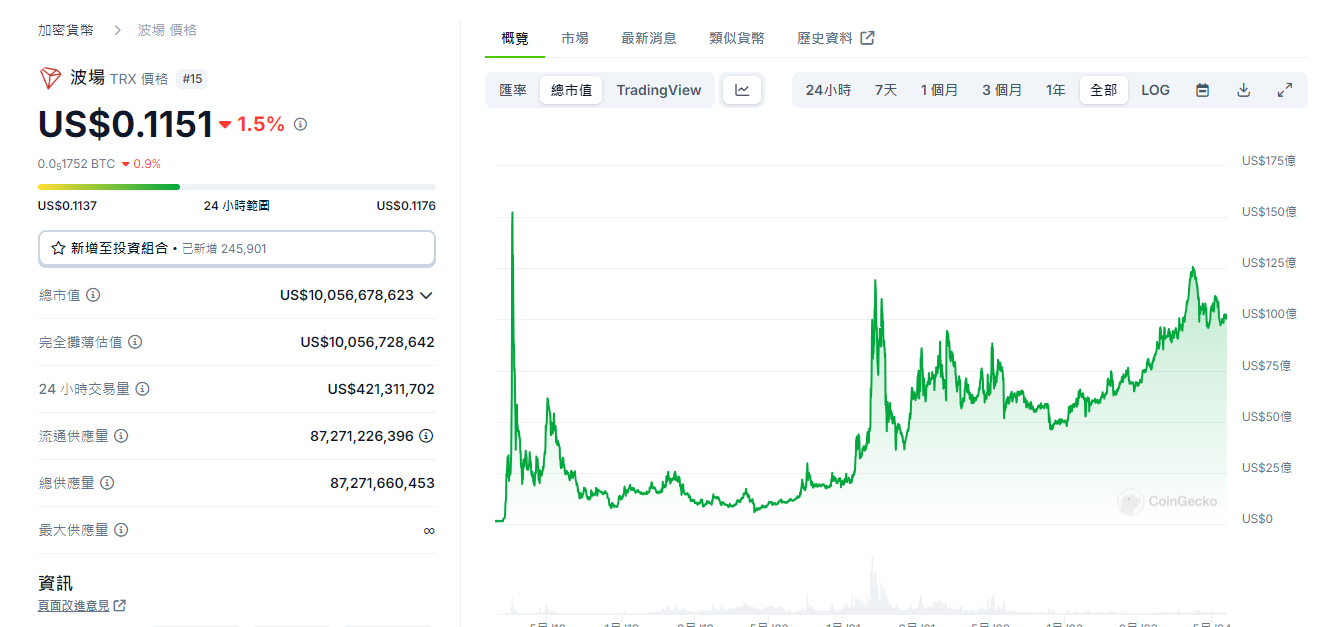Screen dimensions: 1329x627
Task: Click the US$10,056,728,642 valuation value
Action: point(368,342)
